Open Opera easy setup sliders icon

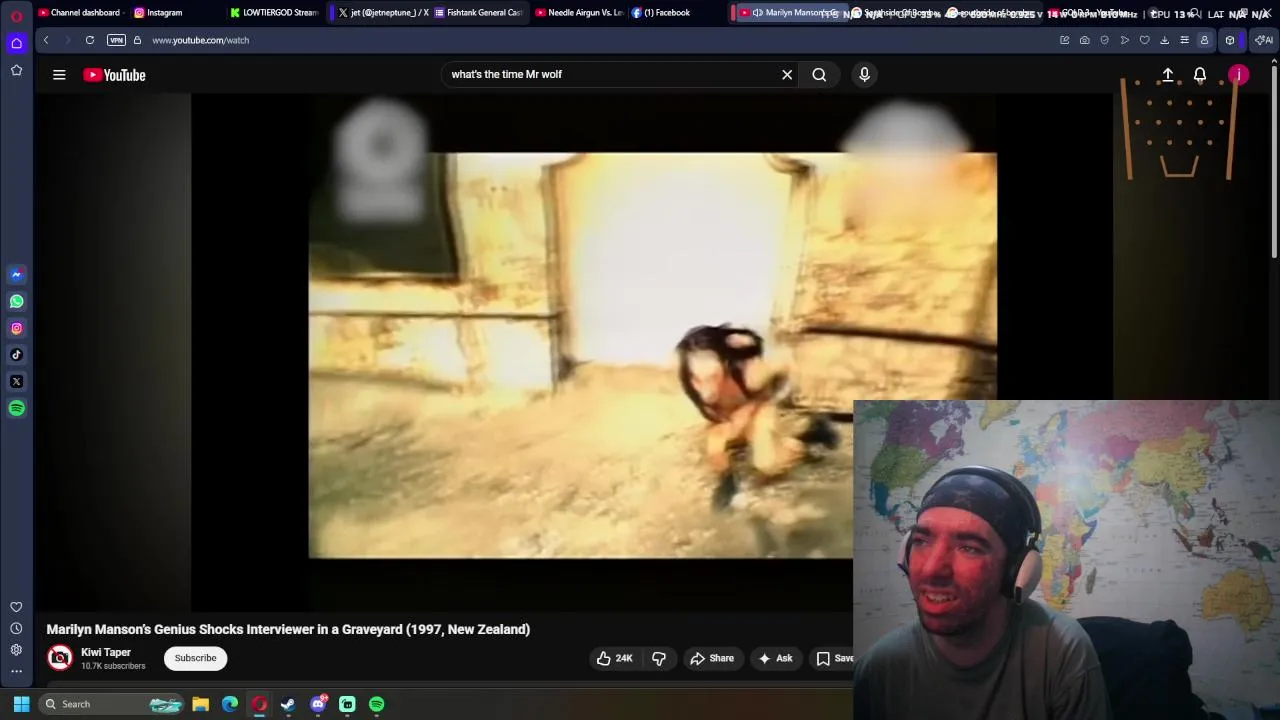pyautogui.click(x=1184, y=40)
